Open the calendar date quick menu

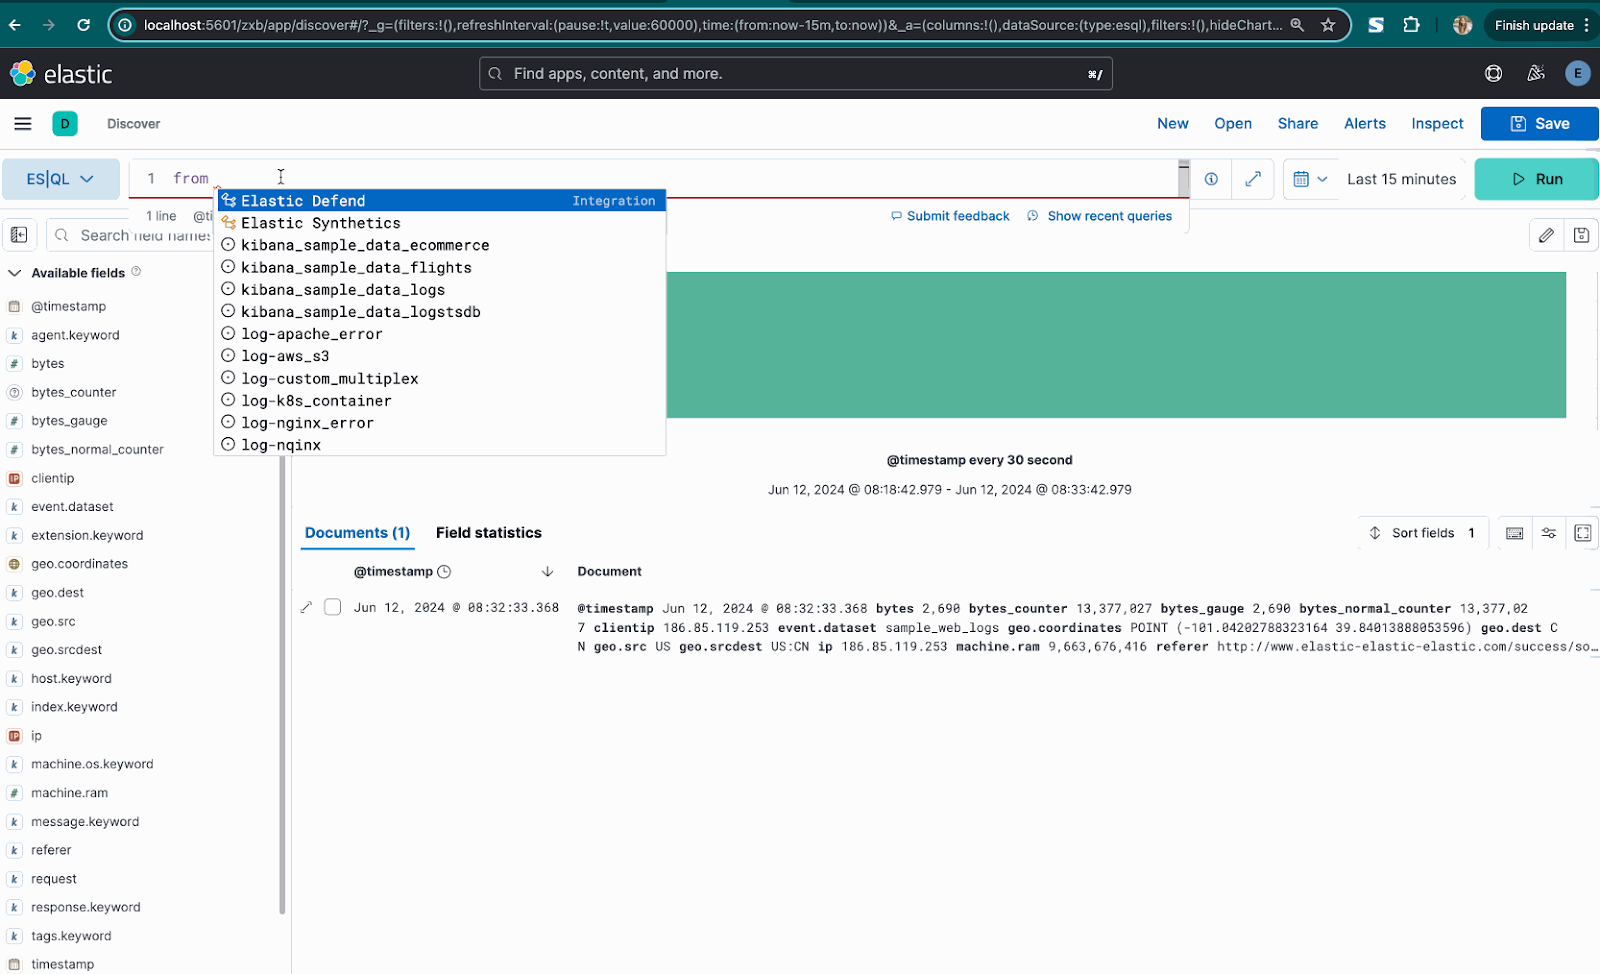[x=1310, y=179]
